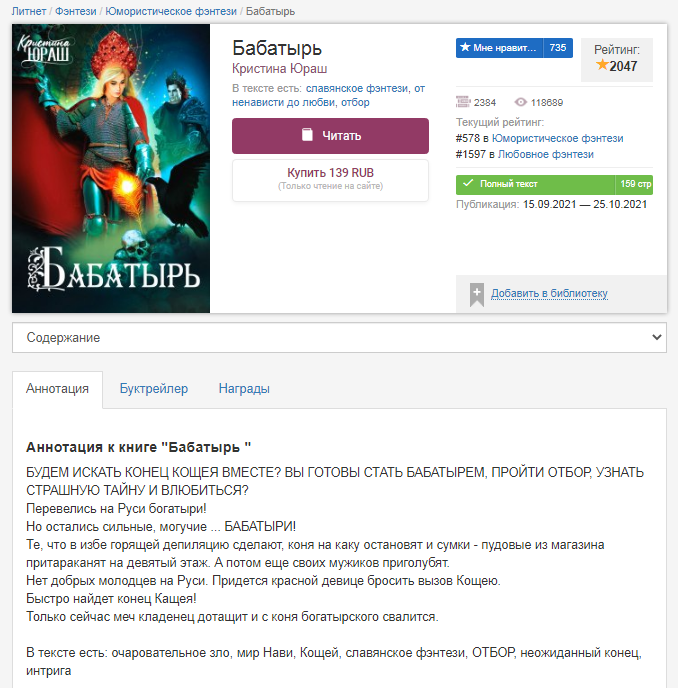Screen dimensions: 678x688
Task: Click Купить 139 RUB button
Action: pyautogui.click(x=330, y=180)
